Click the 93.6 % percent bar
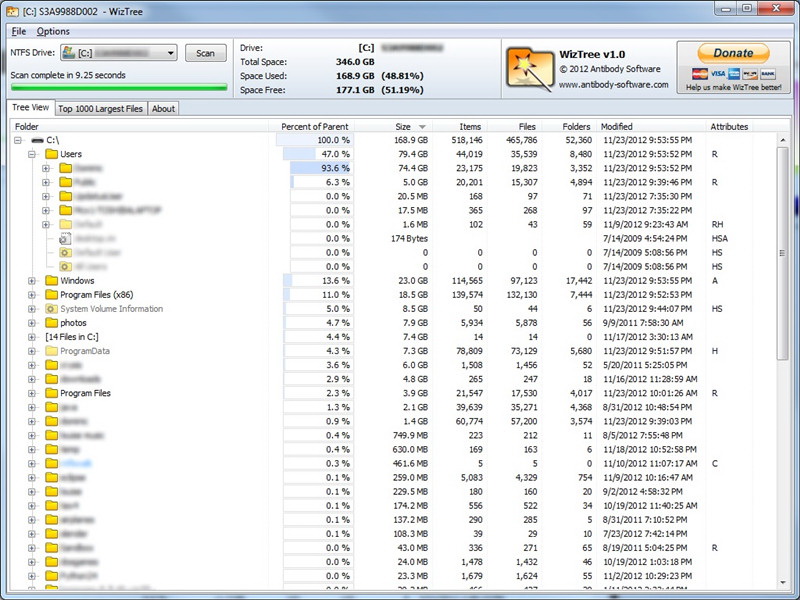This screenshot has width=800, height=600. [x=322, y=168]
